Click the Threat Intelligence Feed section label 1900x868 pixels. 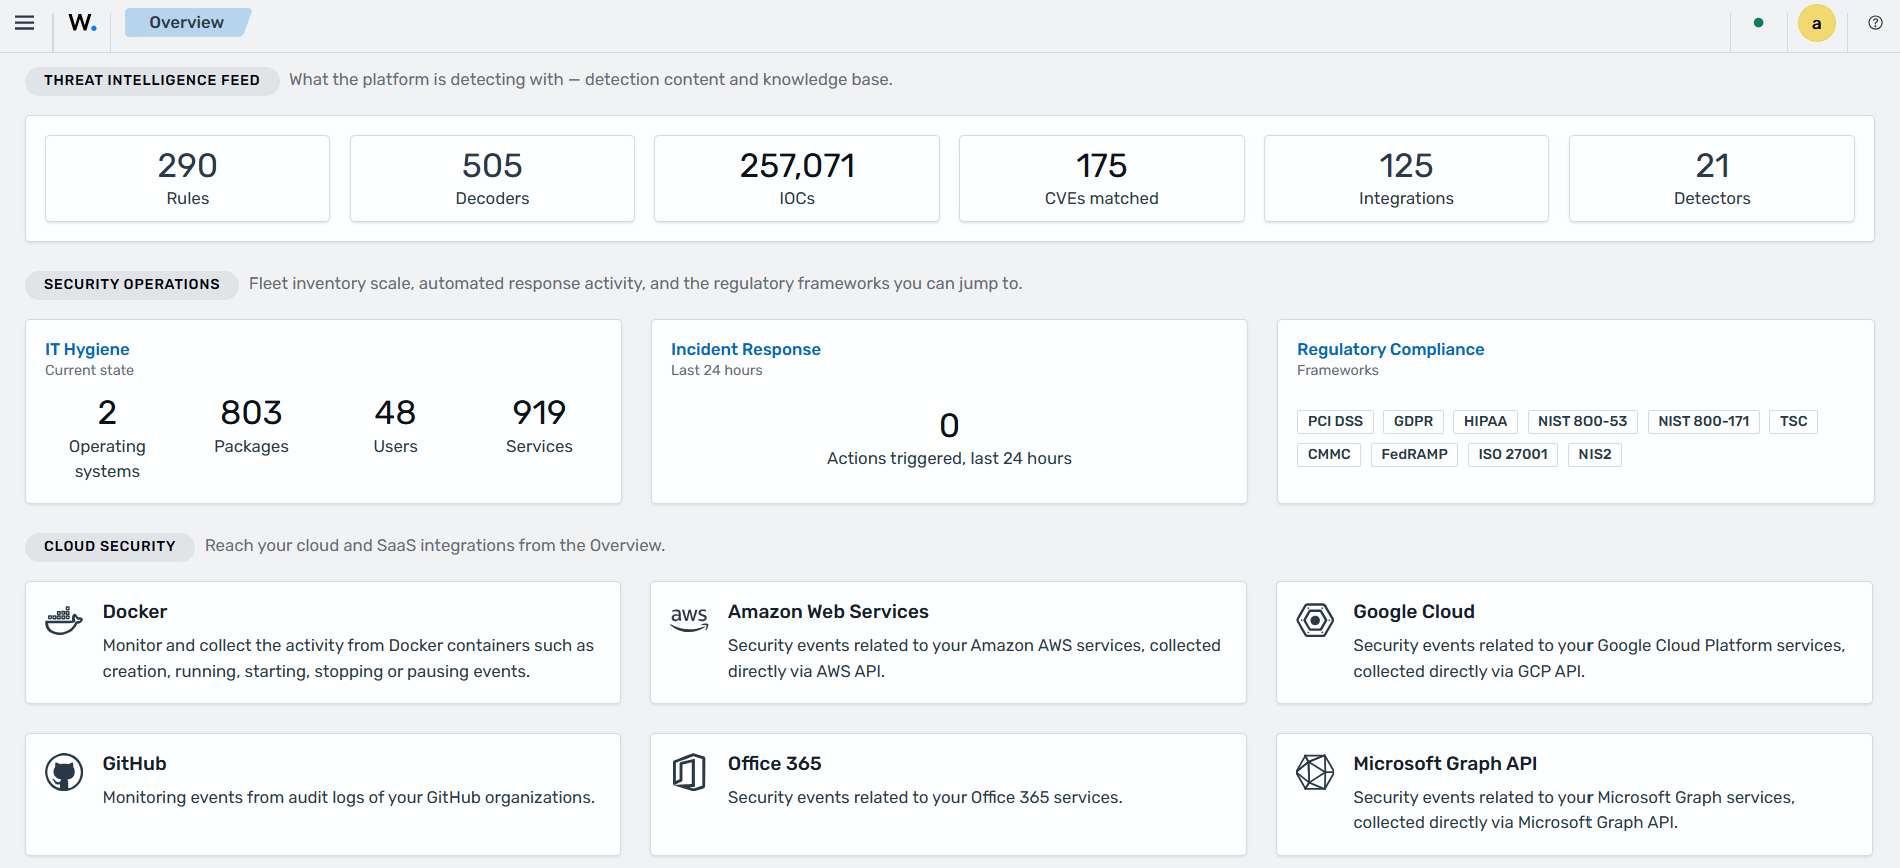pyautogui.click(x=152, y=80)
